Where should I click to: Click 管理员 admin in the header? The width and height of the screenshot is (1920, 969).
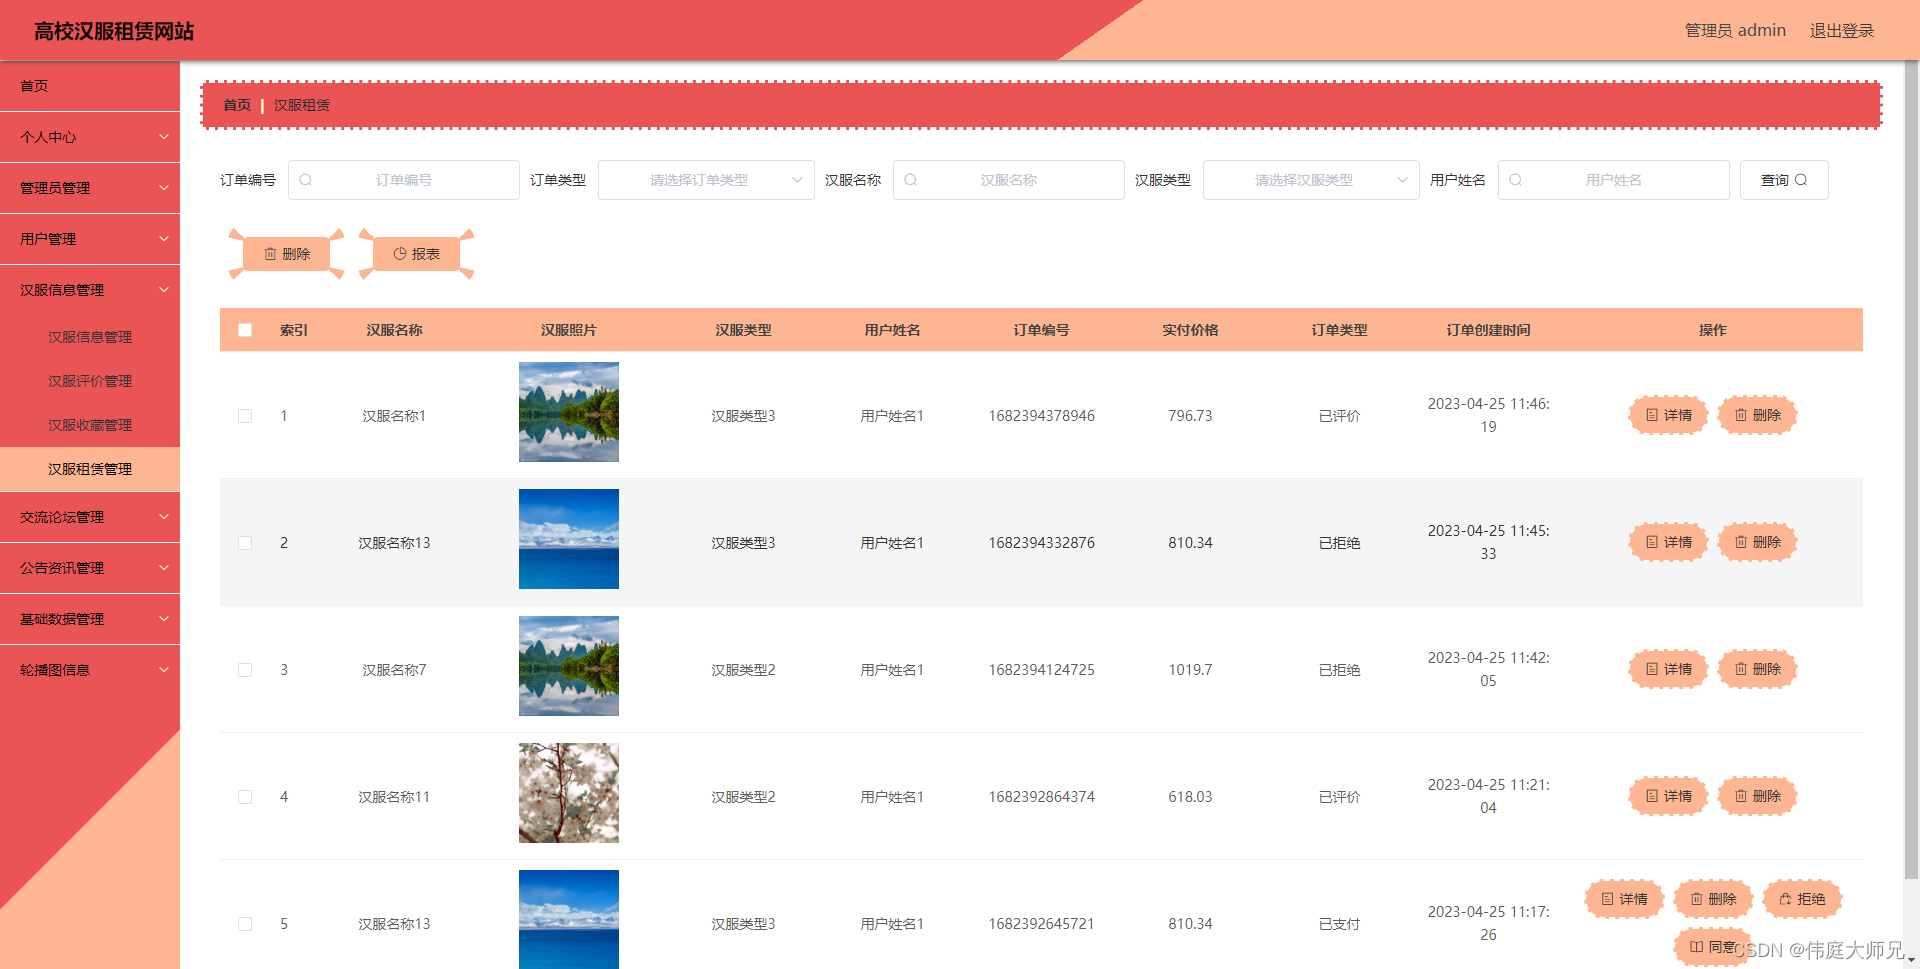coord(1735,31)
